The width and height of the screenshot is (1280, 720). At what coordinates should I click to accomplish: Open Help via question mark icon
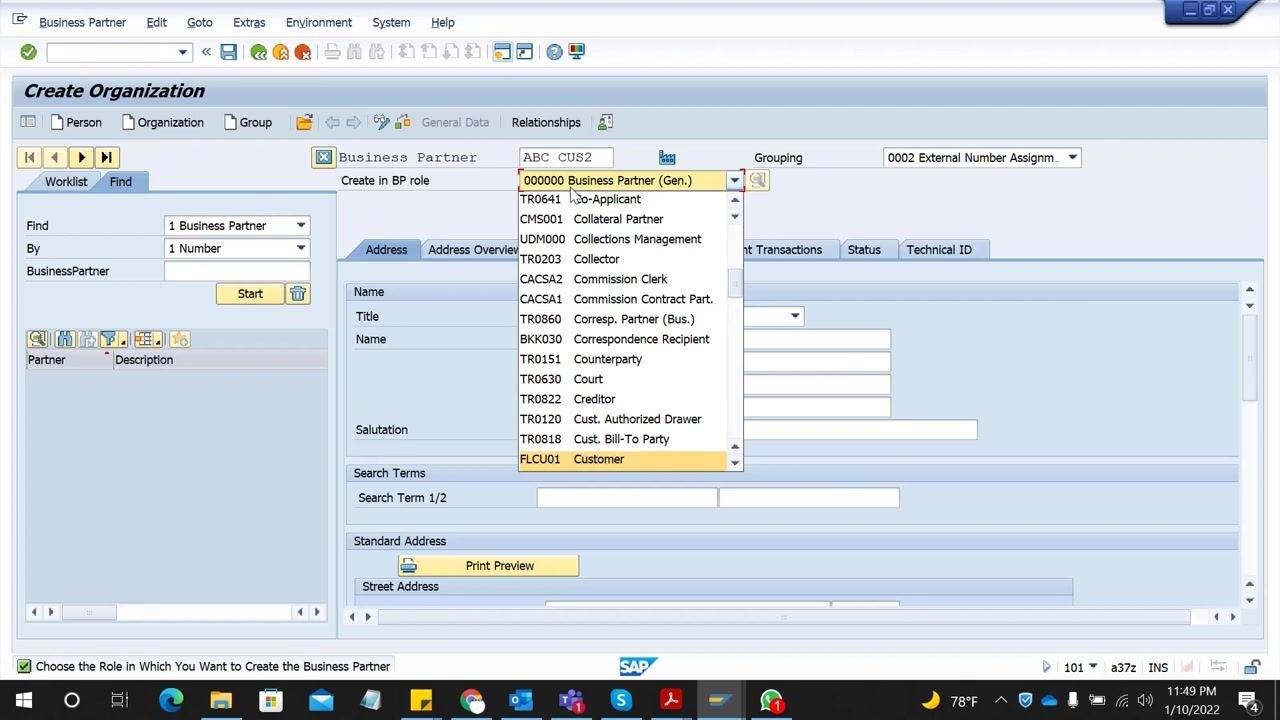(x=554, y=52)
